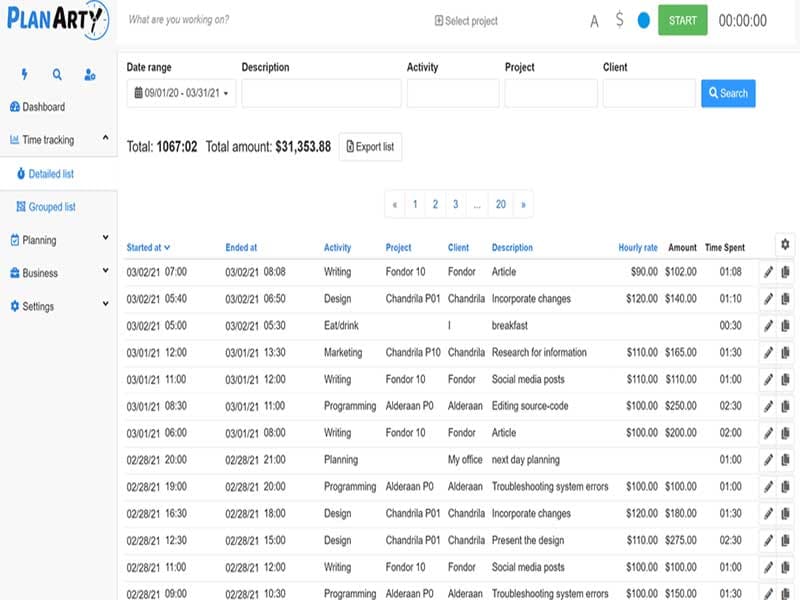Click the letter A icon in top bar
Viewport: 800px width, 600px height.
pyautogui.click(x=595, y=20)
